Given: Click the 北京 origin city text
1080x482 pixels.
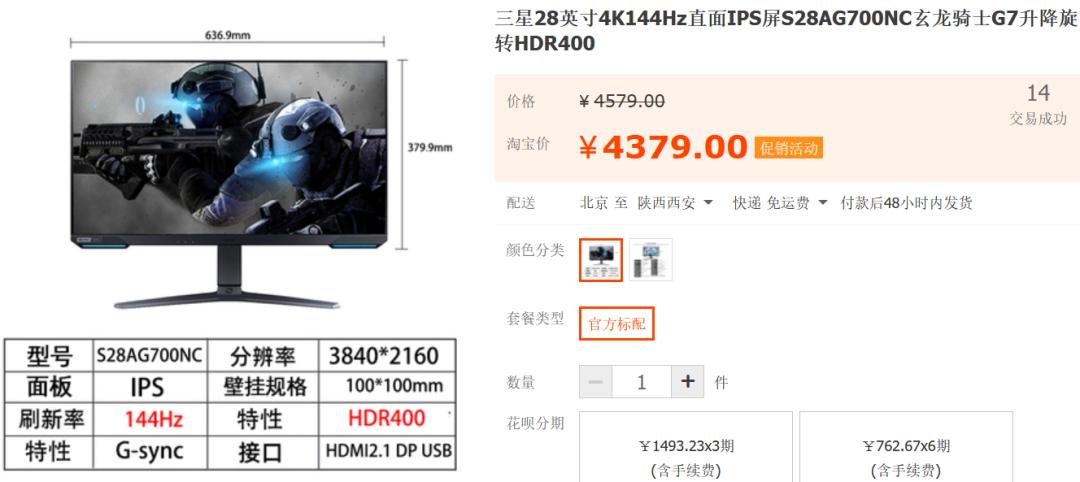Looking at the screenshot, I should (594, 203).
